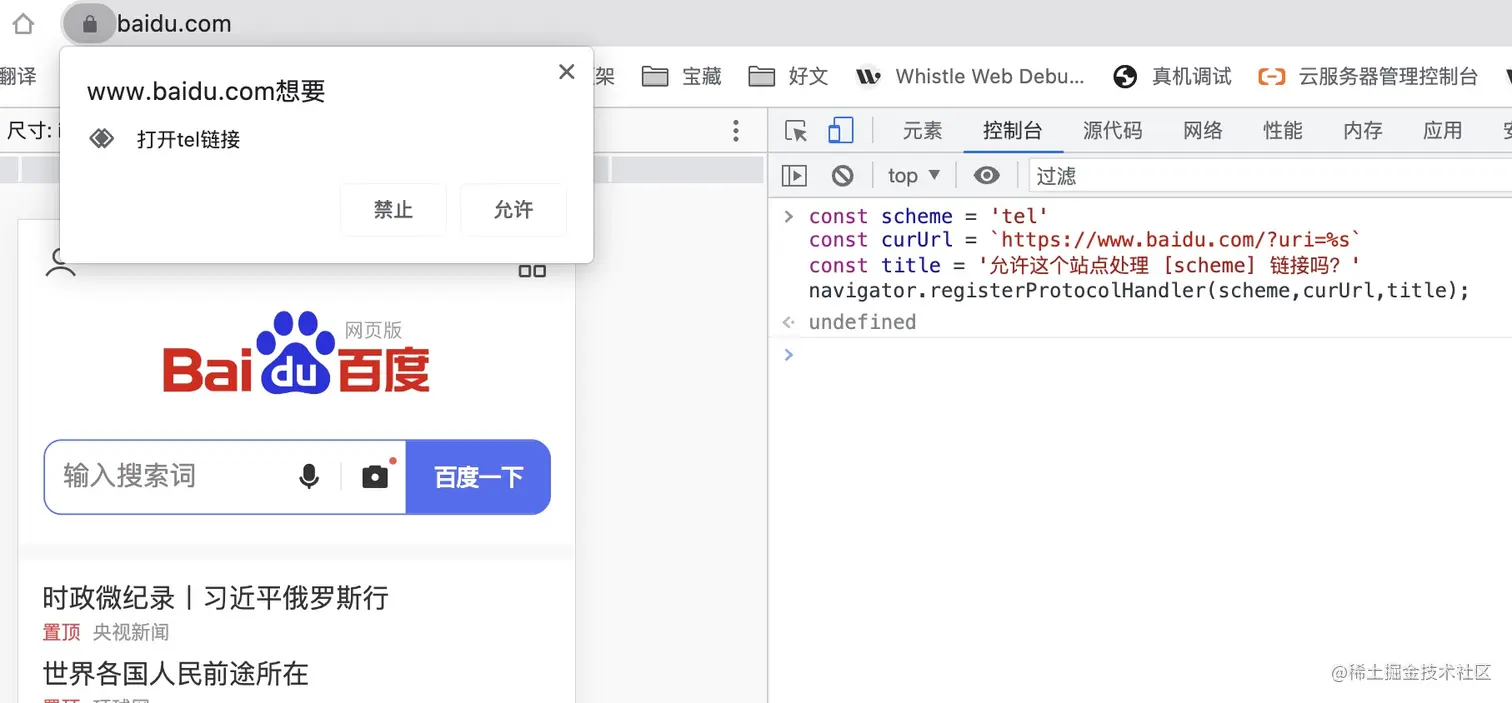Click the console input prompt chevron
The image size is (1512, 703).
point(789,355)
